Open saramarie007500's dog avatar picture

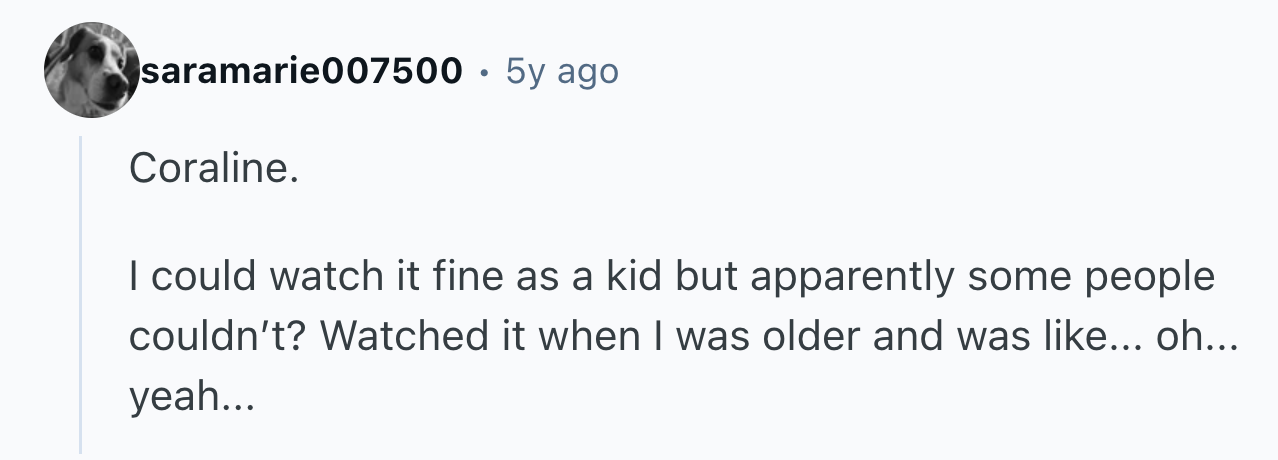coord(92,70)
